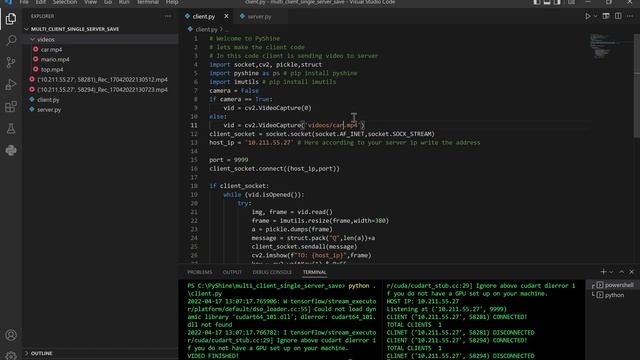Expand the OUTLINE section
The height and width of the screenshot is (360, 640).
(x=41, y=353)
